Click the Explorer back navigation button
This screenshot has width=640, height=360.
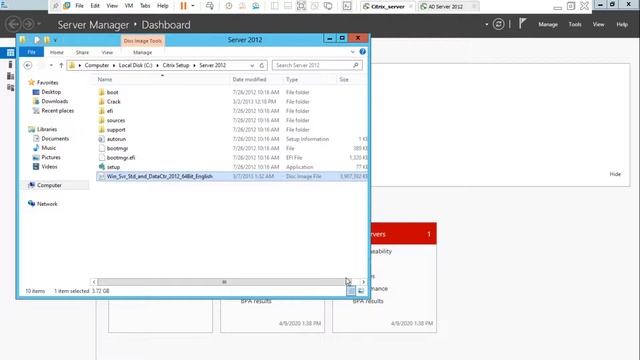pyautogui.click(x=28, y=65)
